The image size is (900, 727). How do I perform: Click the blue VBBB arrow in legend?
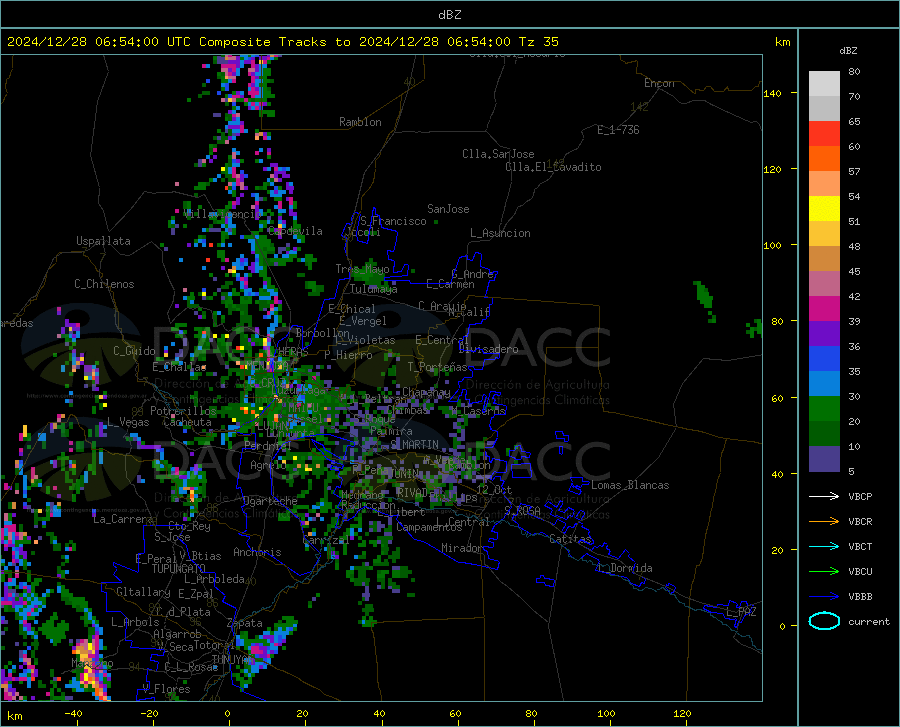tap(824, 597)
